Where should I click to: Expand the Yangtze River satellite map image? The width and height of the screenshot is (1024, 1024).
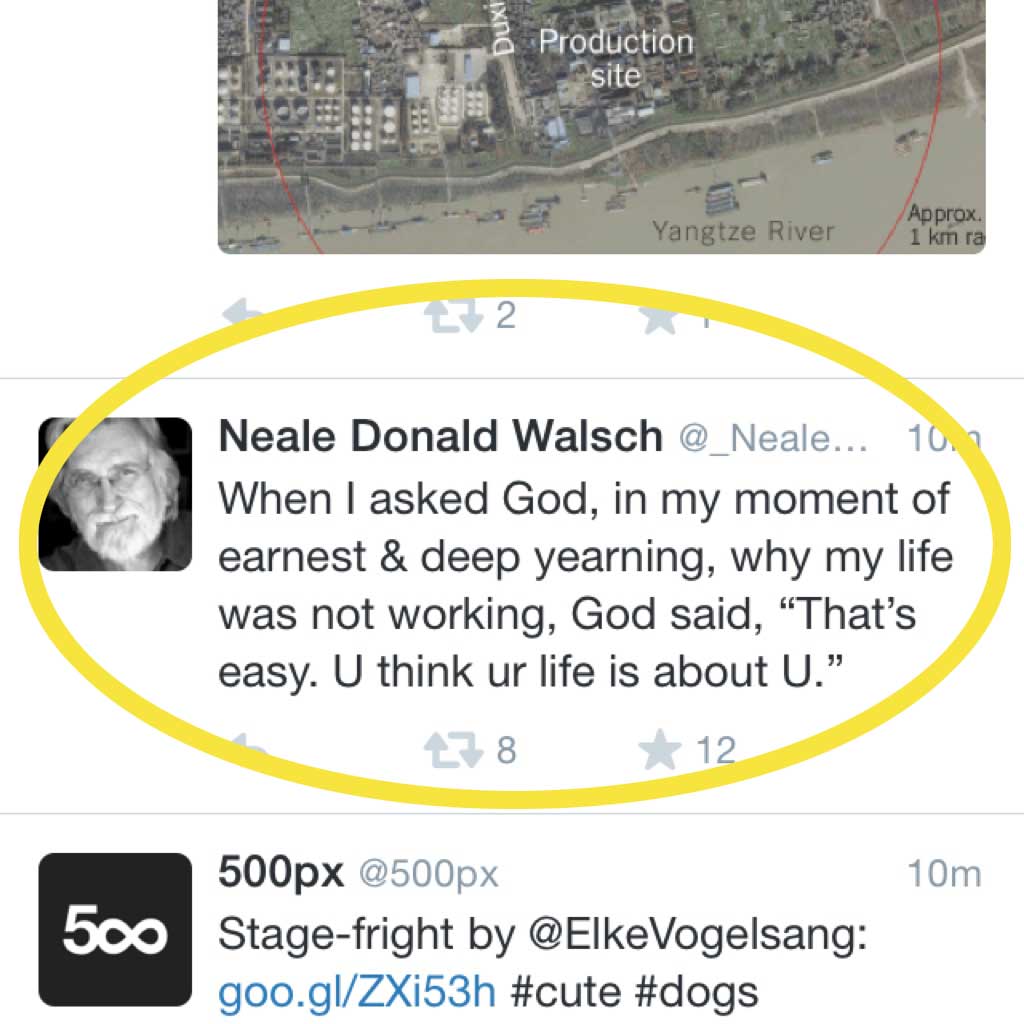coord(601,127)
